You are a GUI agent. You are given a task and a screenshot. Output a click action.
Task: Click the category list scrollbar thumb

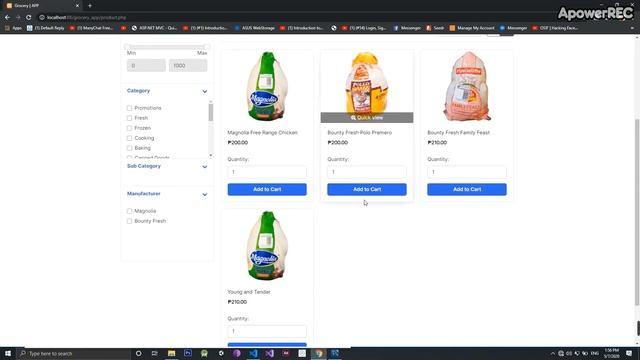click(x=211, y=113)
